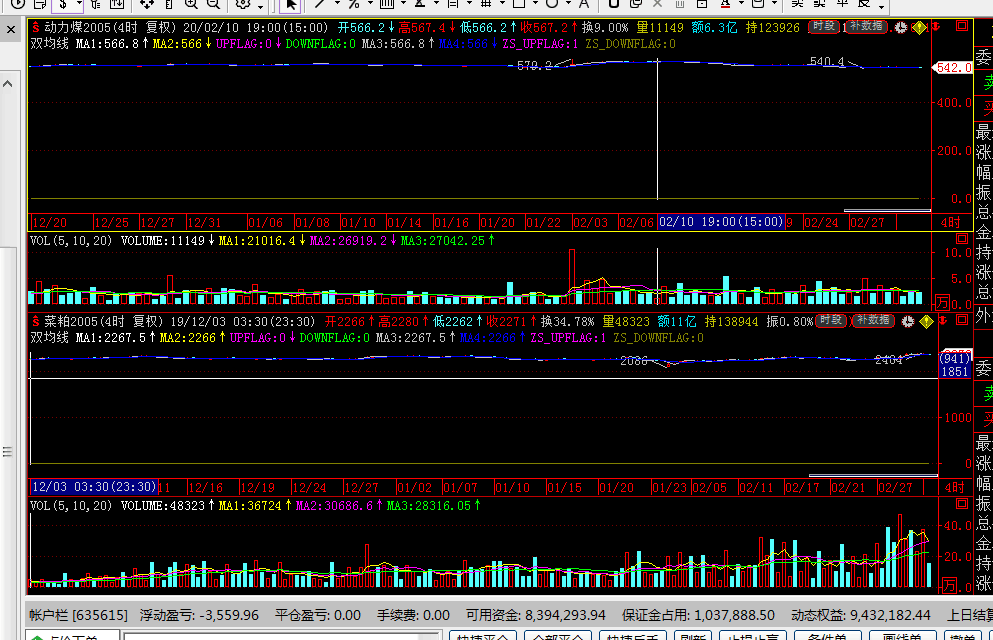
Task: Select the four-way move tool icon
Action: click(x=147, y=4)
